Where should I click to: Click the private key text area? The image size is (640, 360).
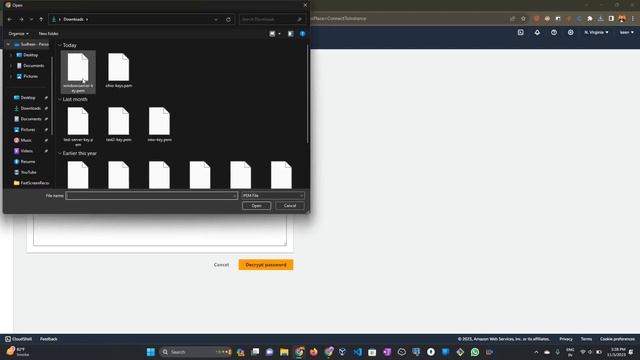coord(160,230)
